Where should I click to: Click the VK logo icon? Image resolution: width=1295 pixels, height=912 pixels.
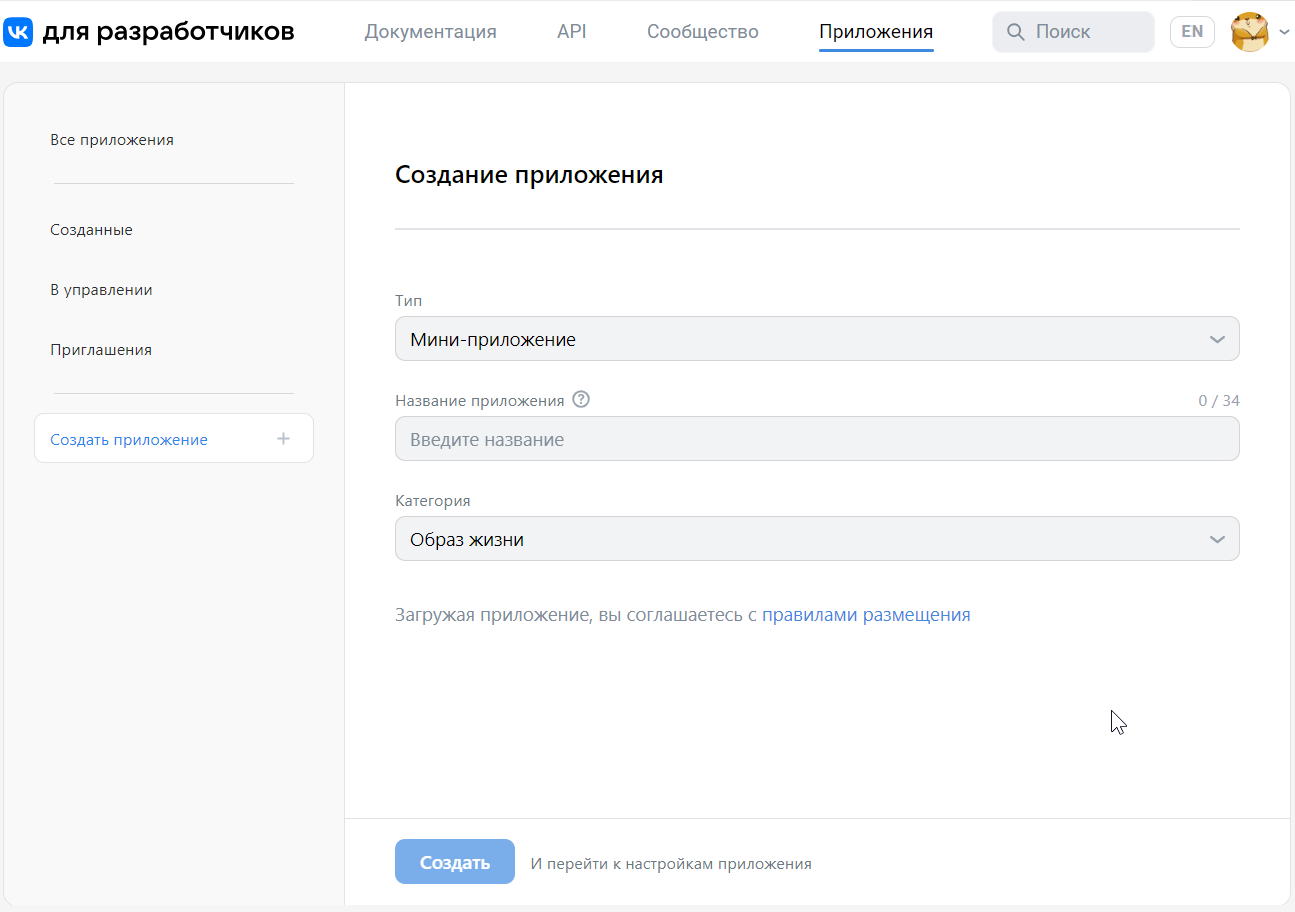20,31
